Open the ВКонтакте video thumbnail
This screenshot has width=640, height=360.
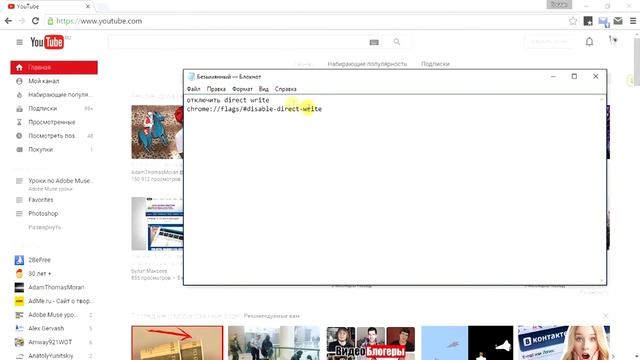point(564,343)
